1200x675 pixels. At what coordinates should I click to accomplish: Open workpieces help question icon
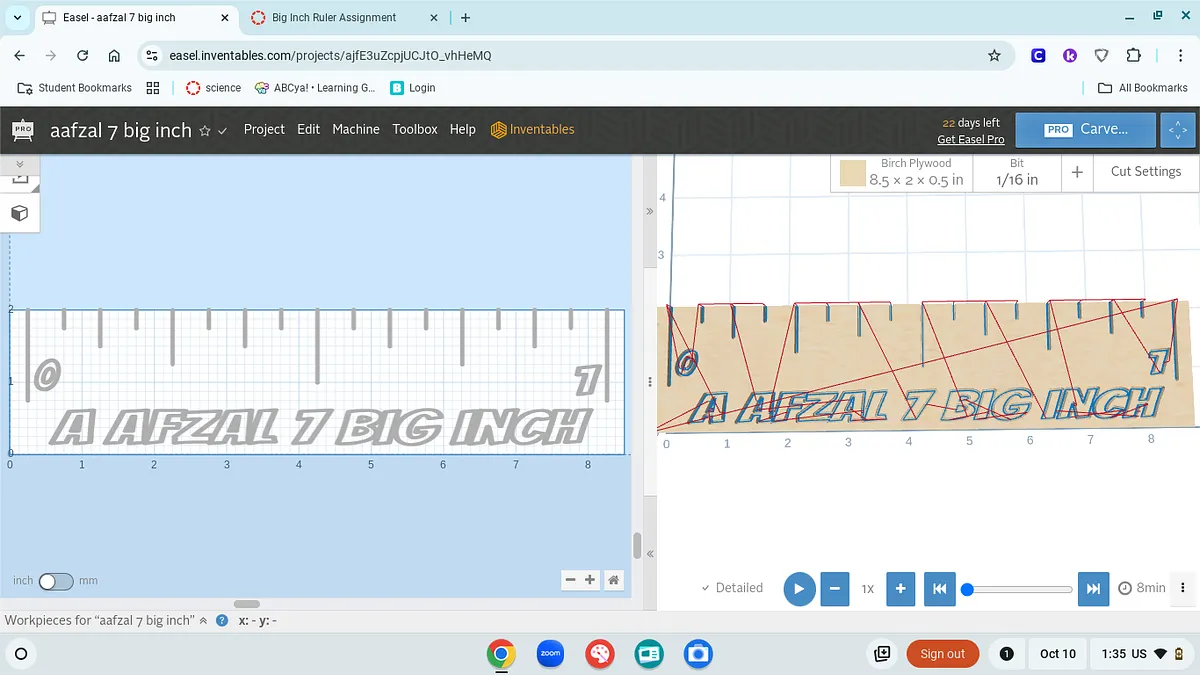click(222, 620)
